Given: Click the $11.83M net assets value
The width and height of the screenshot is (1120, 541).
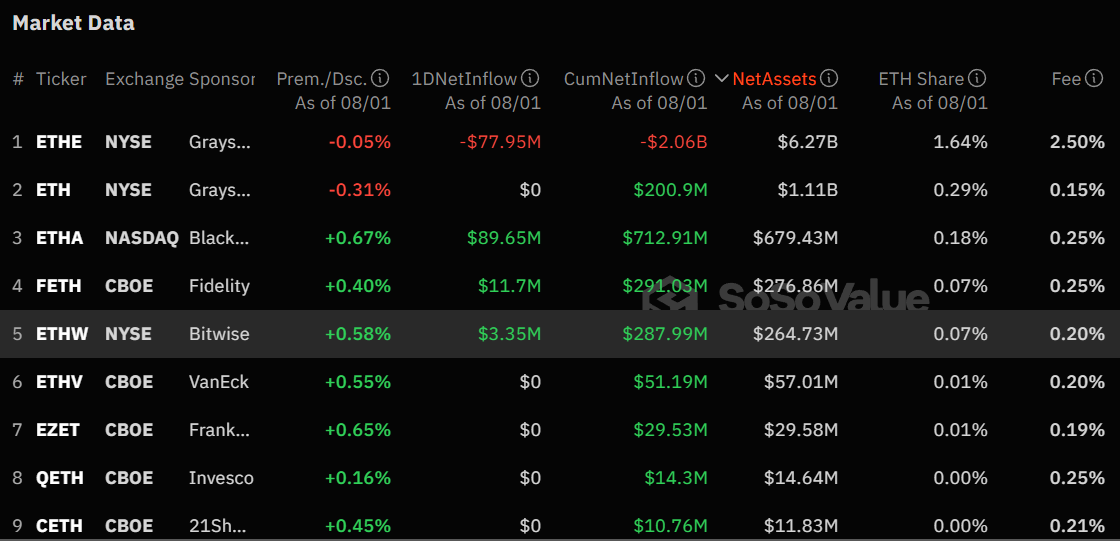Looking at the screenshot, I should pos(801,526).
